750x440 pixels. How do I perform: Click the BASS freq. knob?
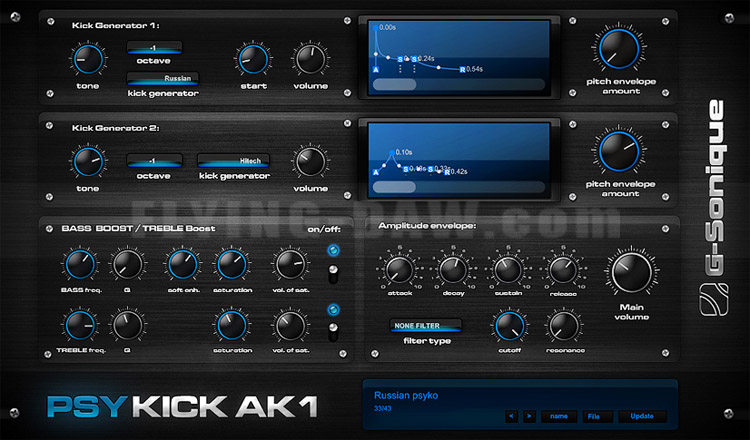pos(80,264)
